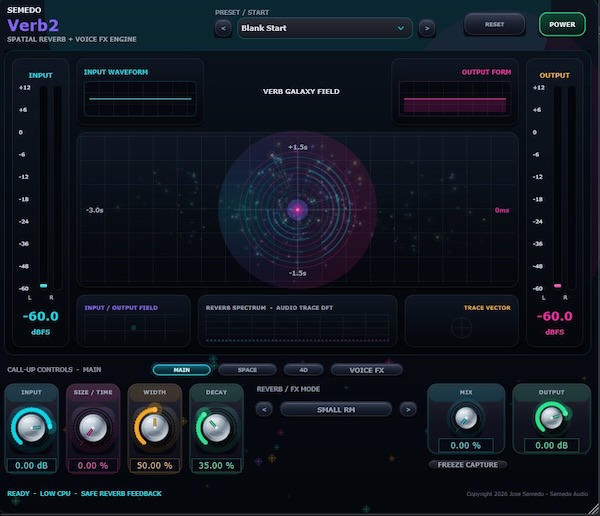Toggle the POWER button

[x=562, y=24]
